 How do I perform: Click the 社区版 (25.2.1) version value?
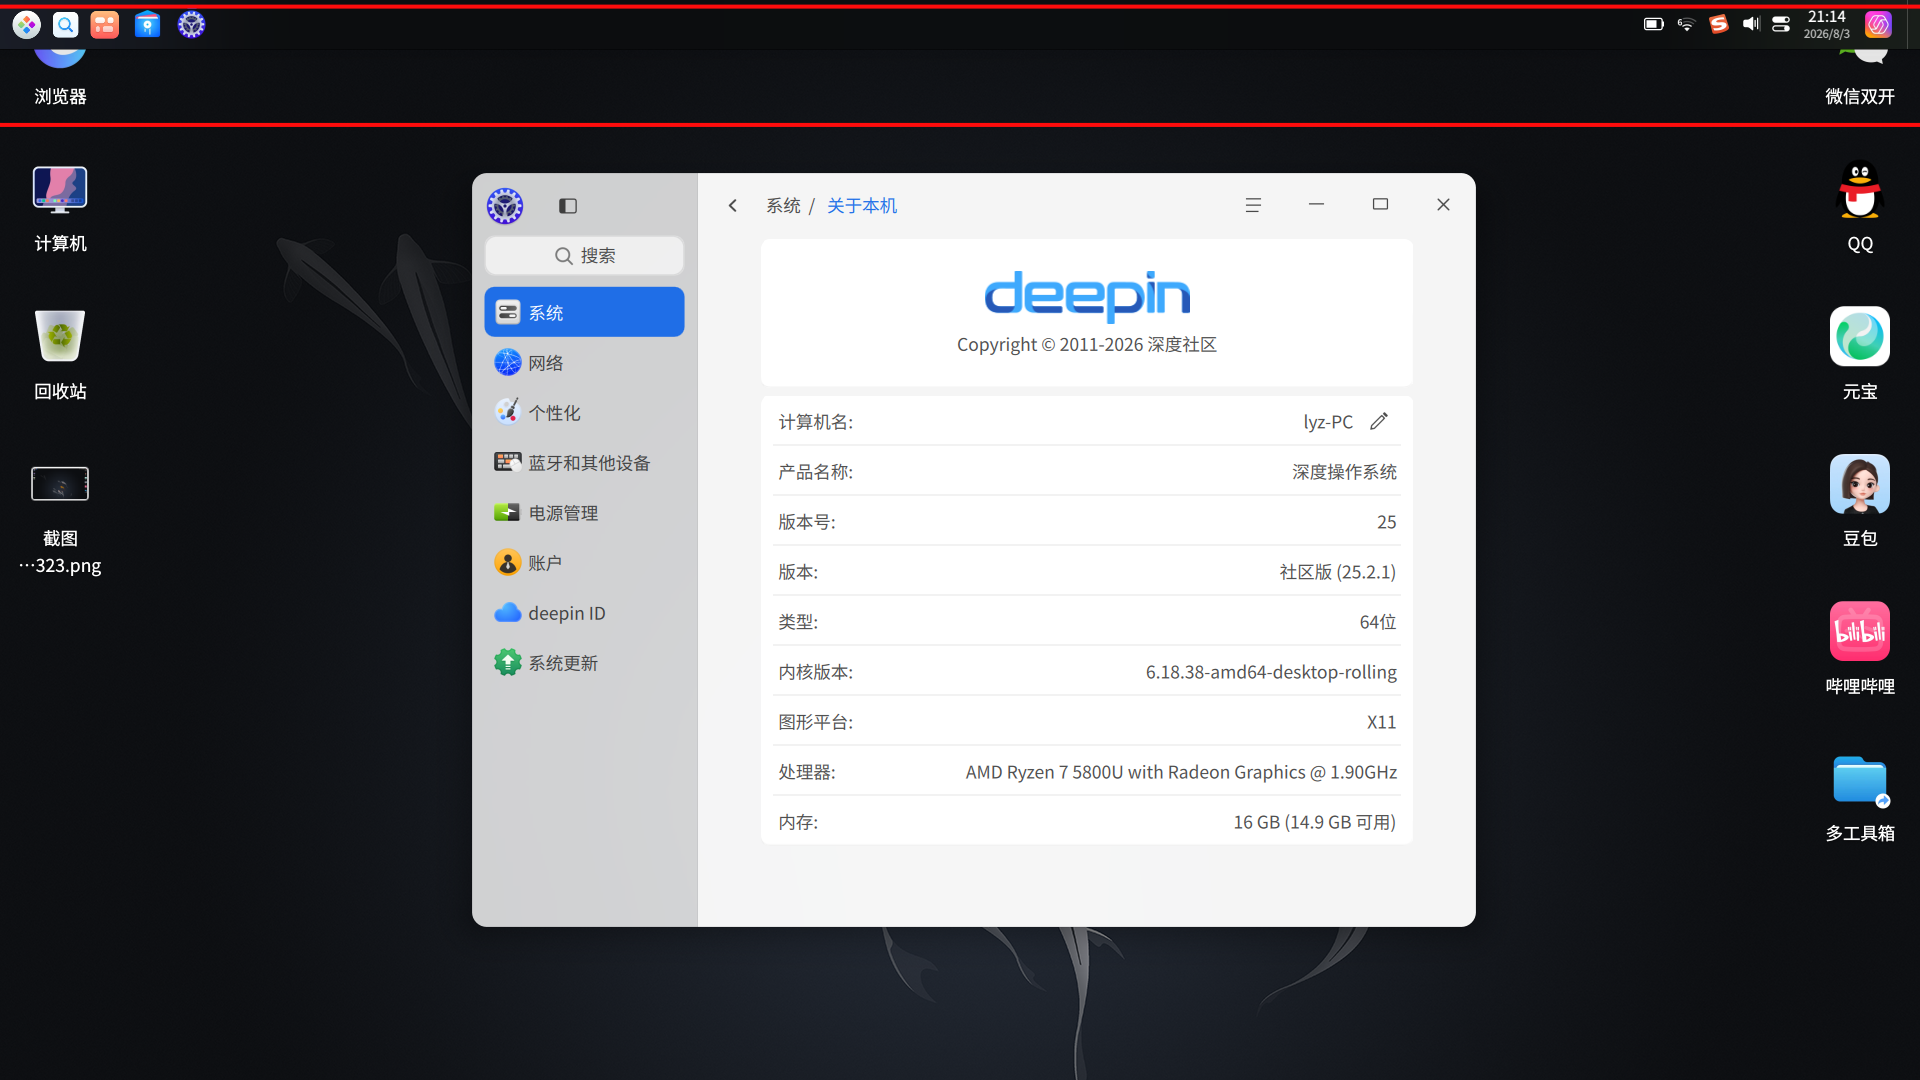point(1338,572)
